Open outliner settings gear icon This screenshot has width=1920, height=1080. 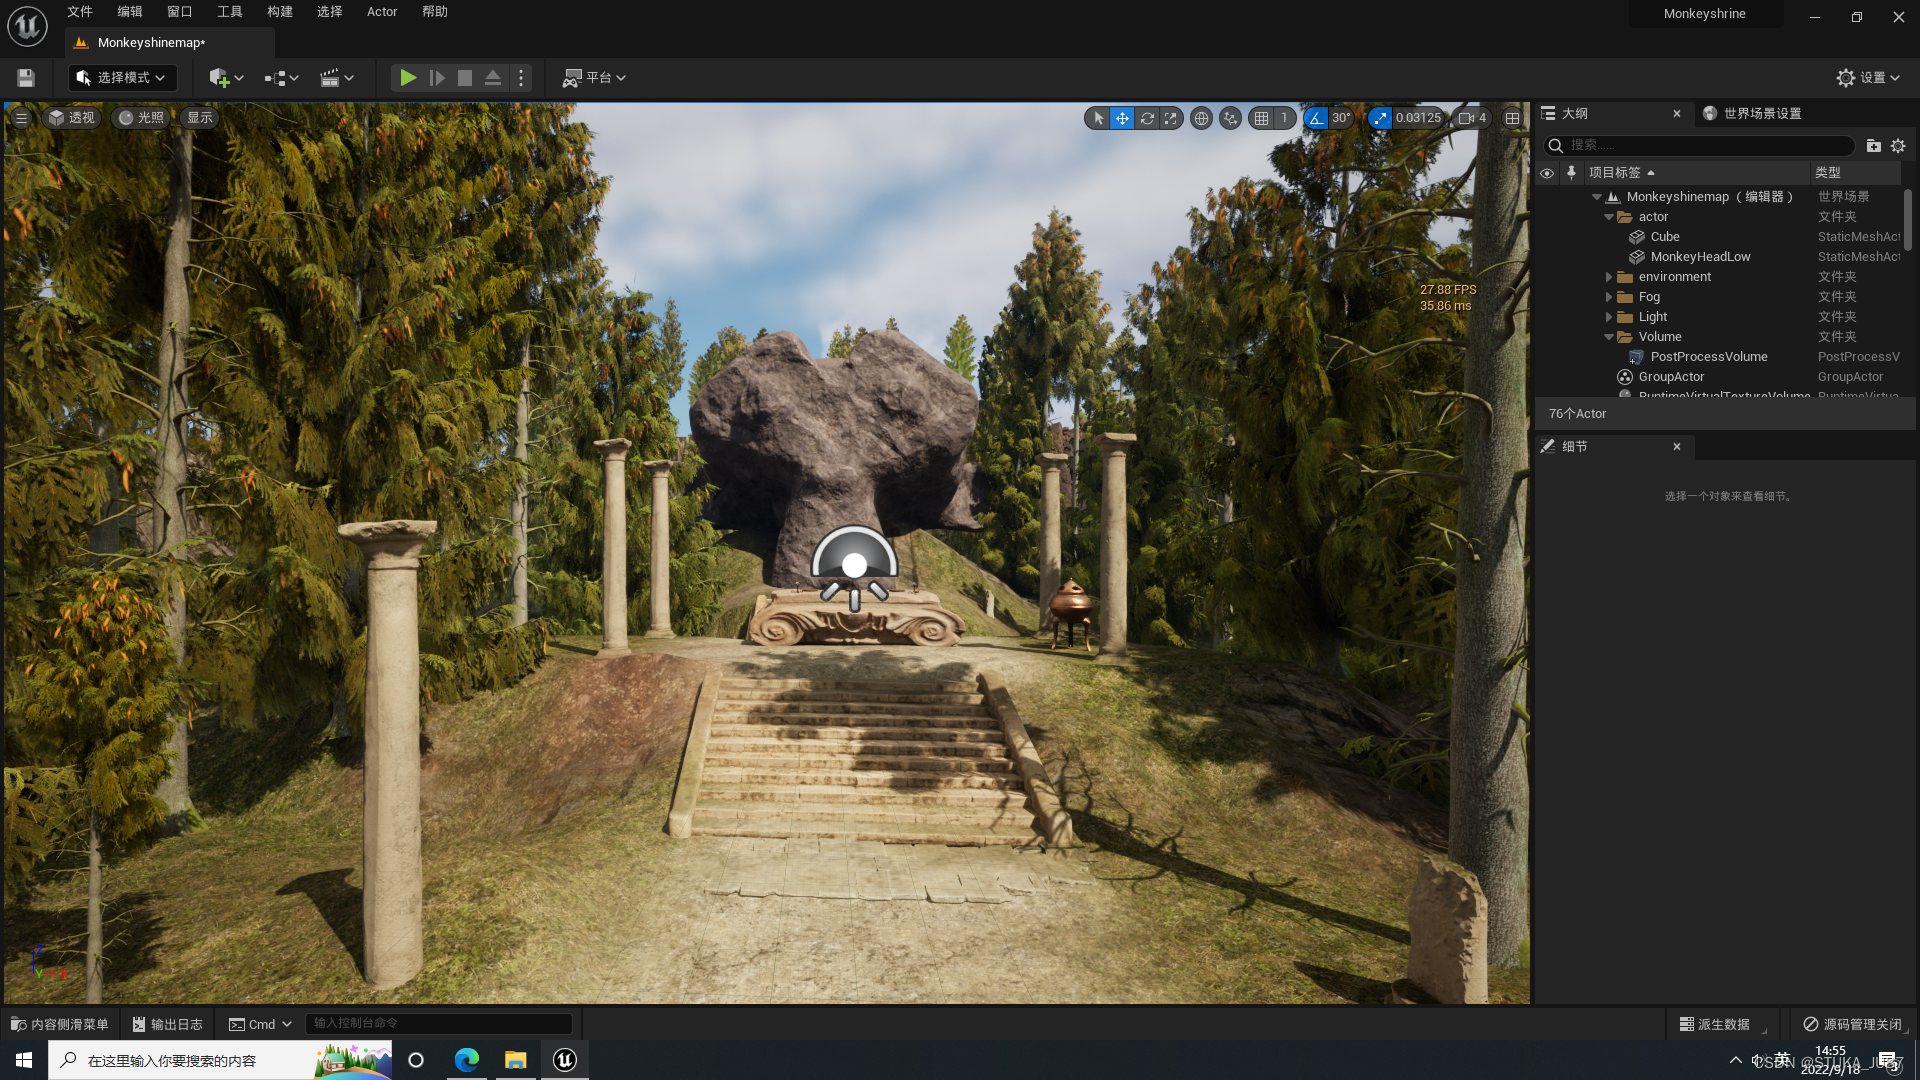tap(1898, 146)
